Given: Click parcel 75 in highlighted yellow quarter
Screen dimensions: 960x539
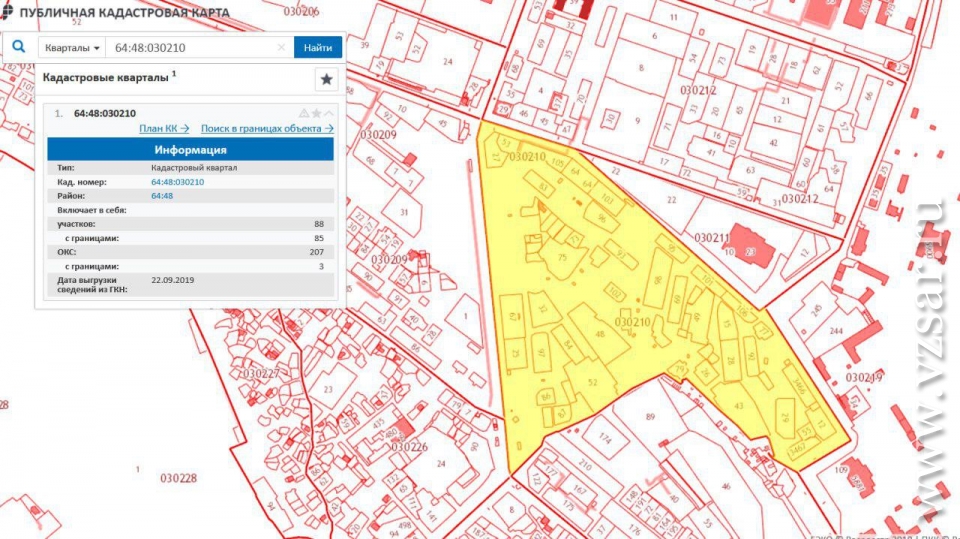Looking at the screenshot, I should point(562,258).
